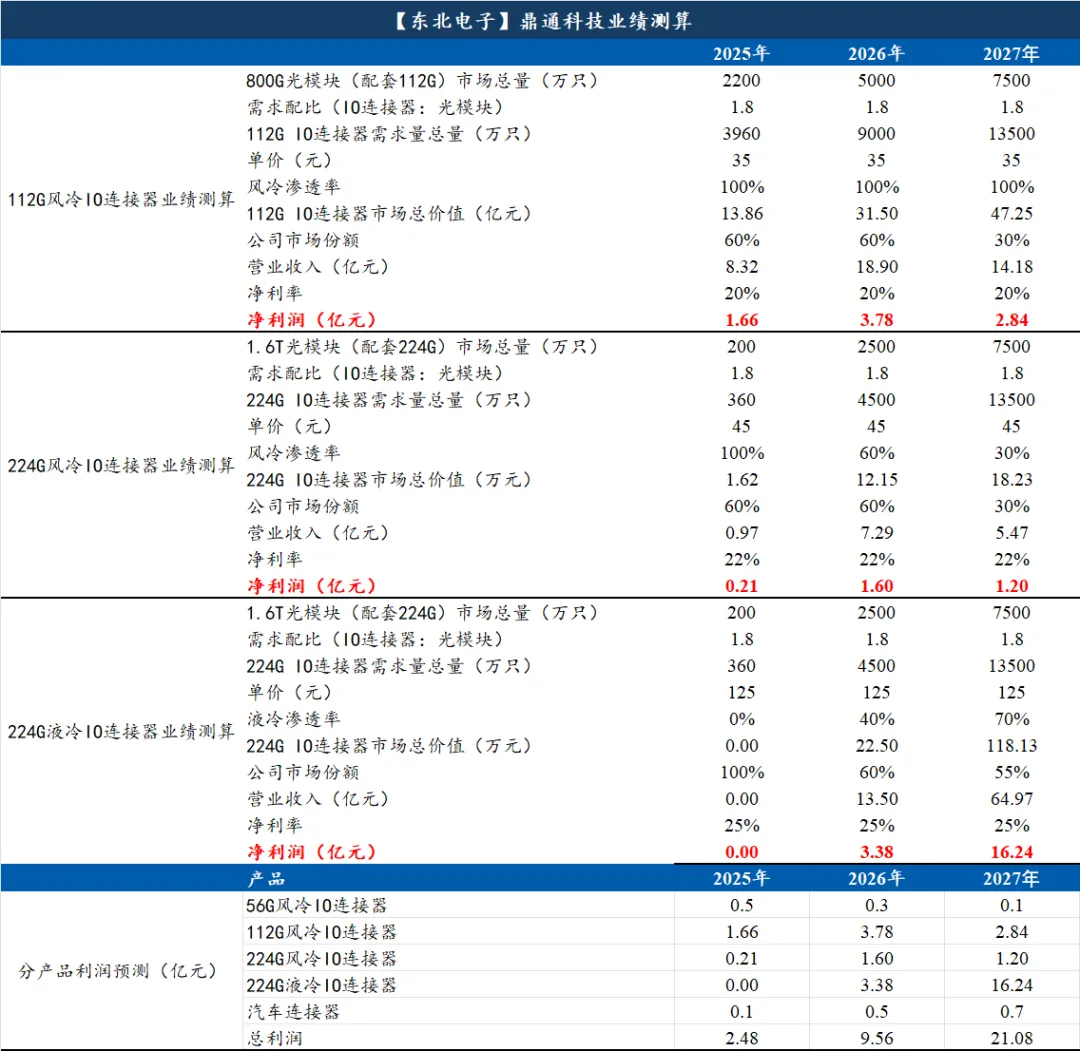Click revenue value 5.47
The height and width of the screenshot is (1051, 1080).
(1011, 533)
